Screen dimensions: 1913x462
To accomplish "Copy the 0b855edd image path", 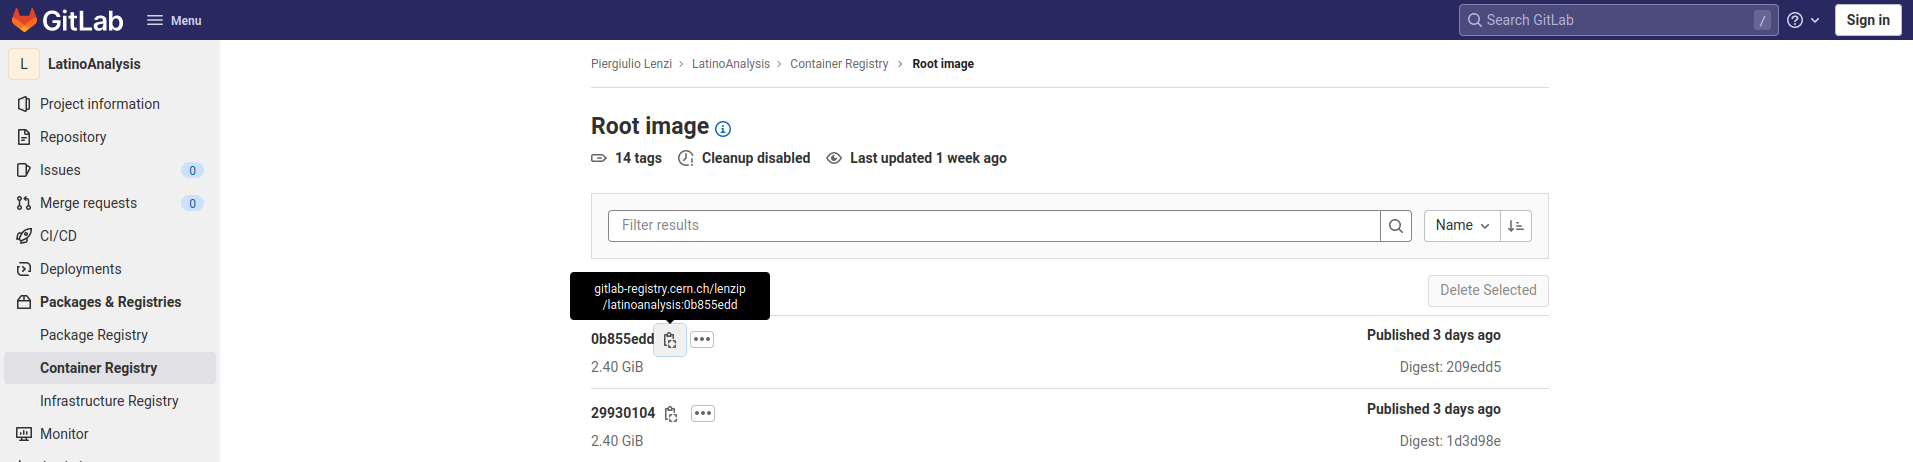I will (670, 340).
